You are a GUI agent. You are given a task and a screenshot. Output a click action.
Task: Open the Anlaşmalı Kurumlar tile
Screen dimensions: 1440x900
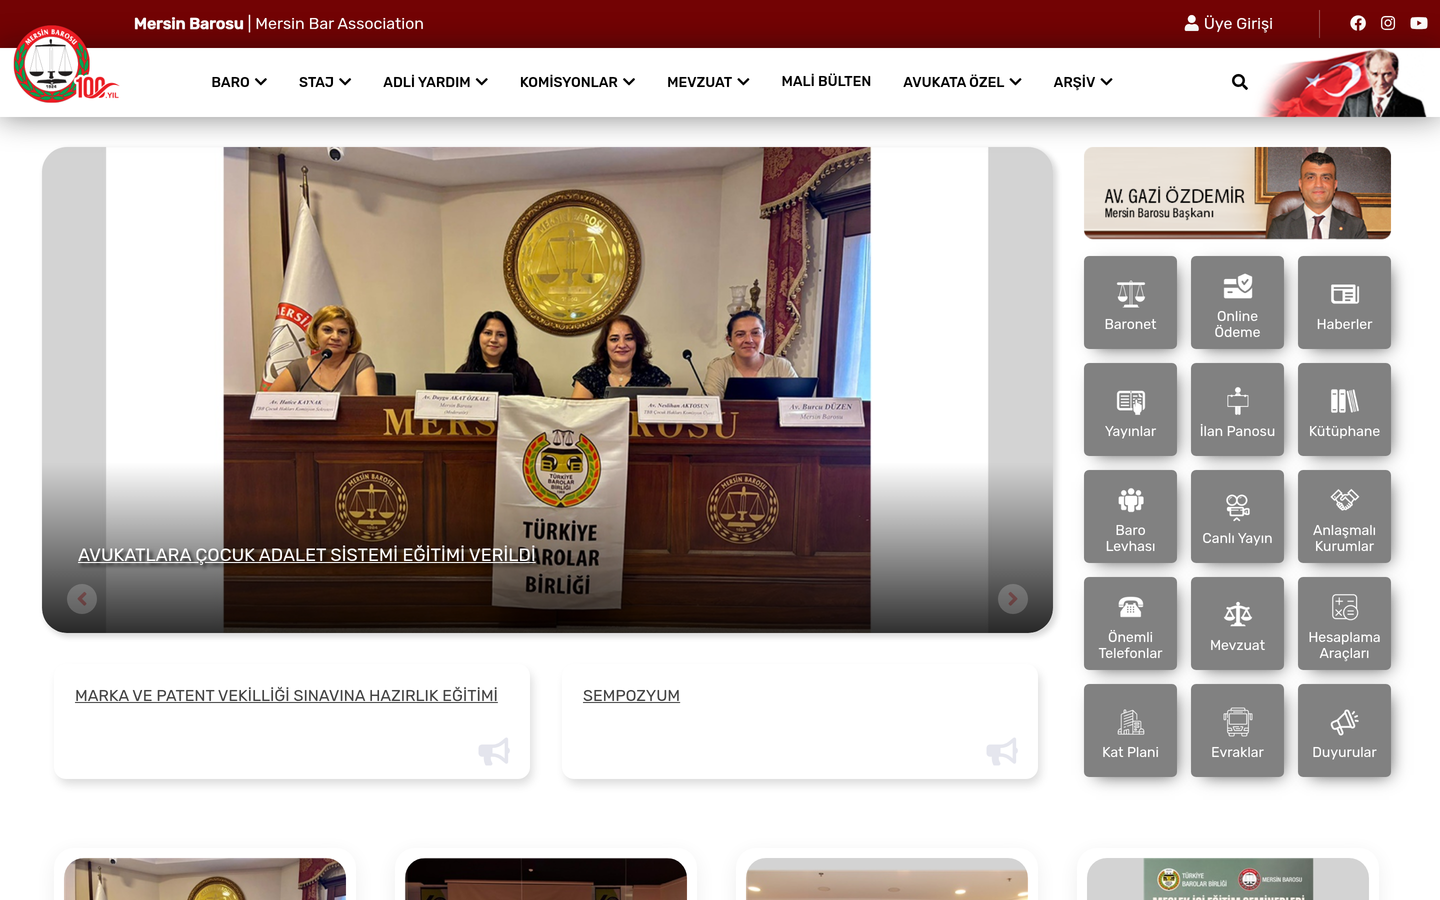point(1344,516)
